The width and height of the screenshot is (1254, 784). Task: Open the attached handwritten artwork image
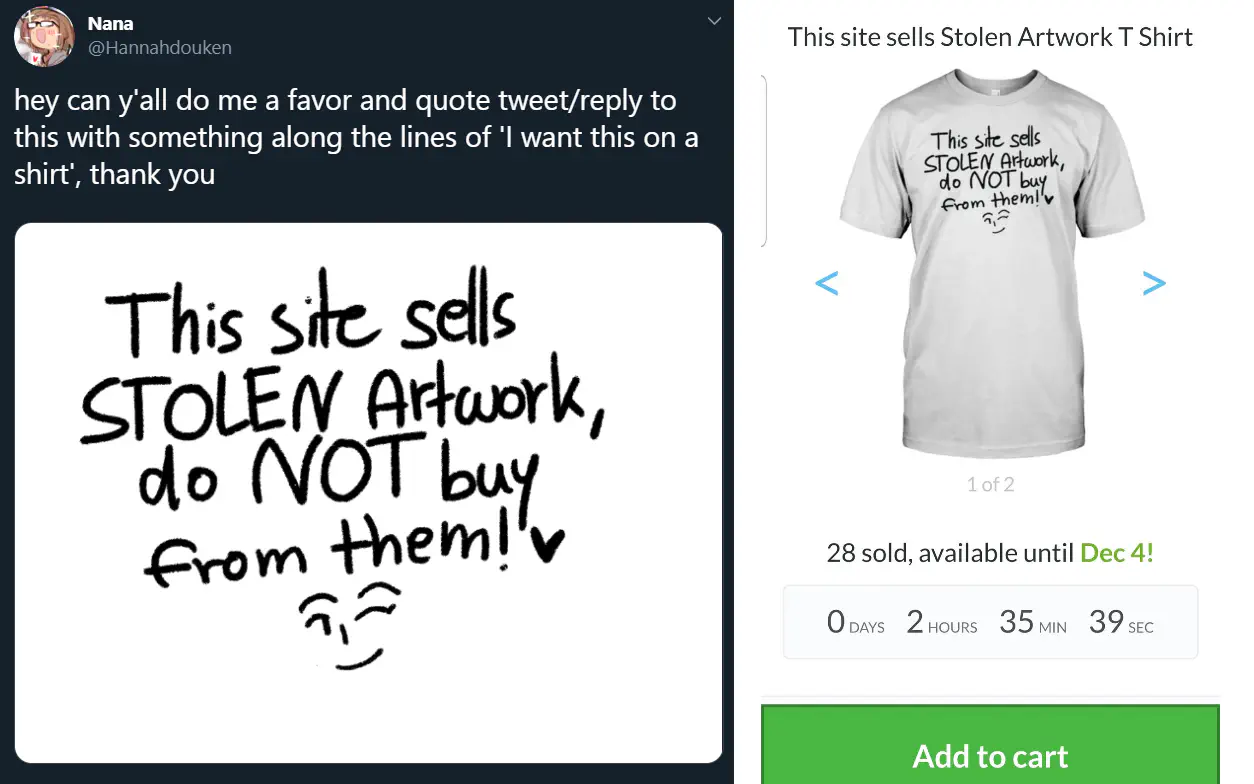(368, 492)
